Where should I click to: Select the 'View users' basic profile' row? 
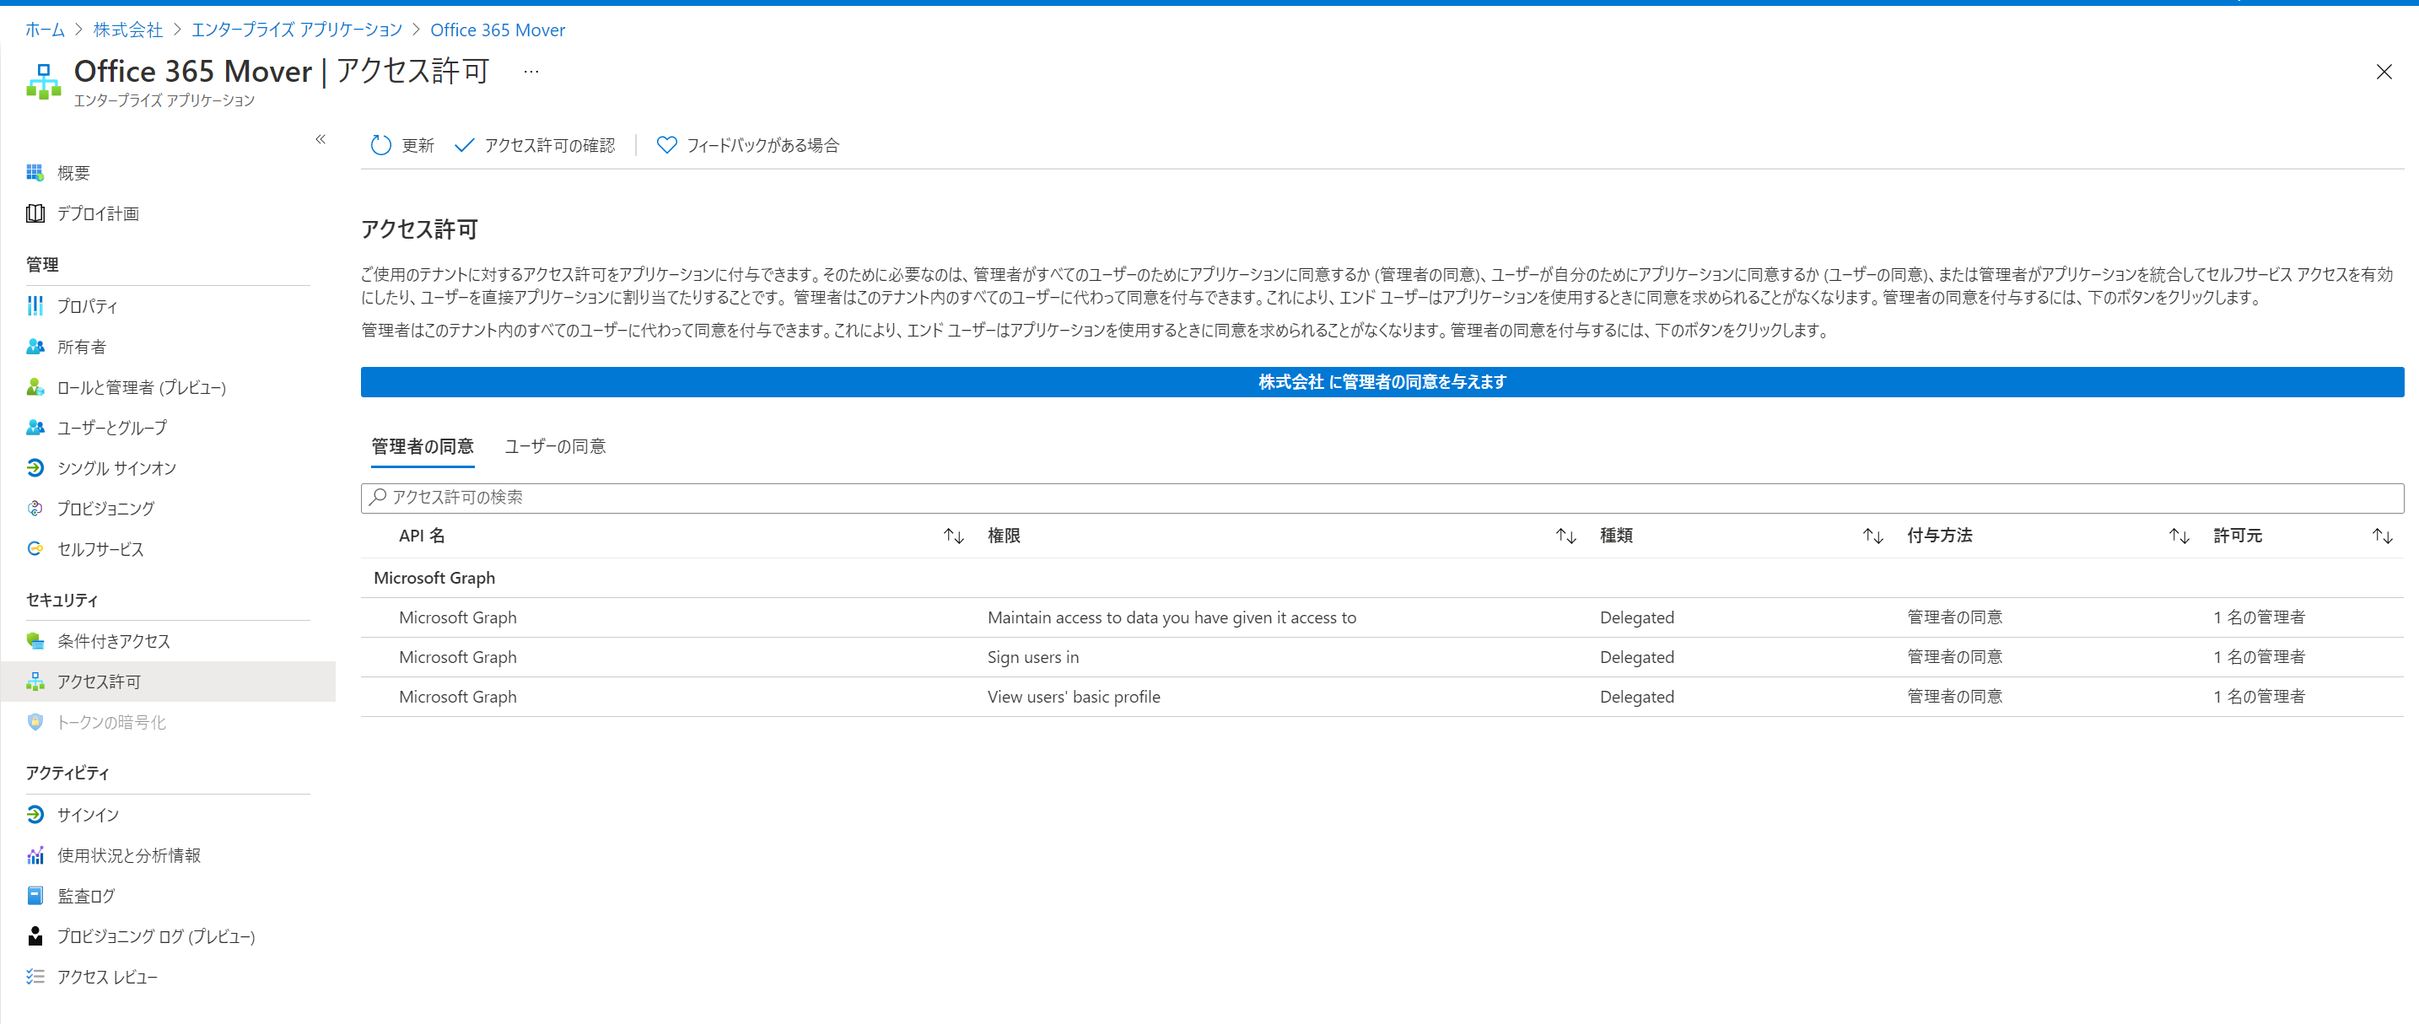[1382, 697]
